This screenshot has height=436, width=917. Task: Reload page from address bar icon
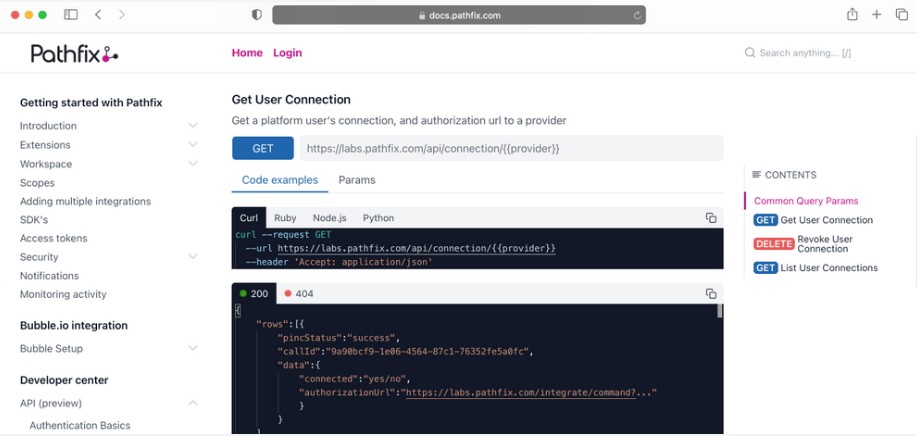pyautogui.click(x=637, y=16)
